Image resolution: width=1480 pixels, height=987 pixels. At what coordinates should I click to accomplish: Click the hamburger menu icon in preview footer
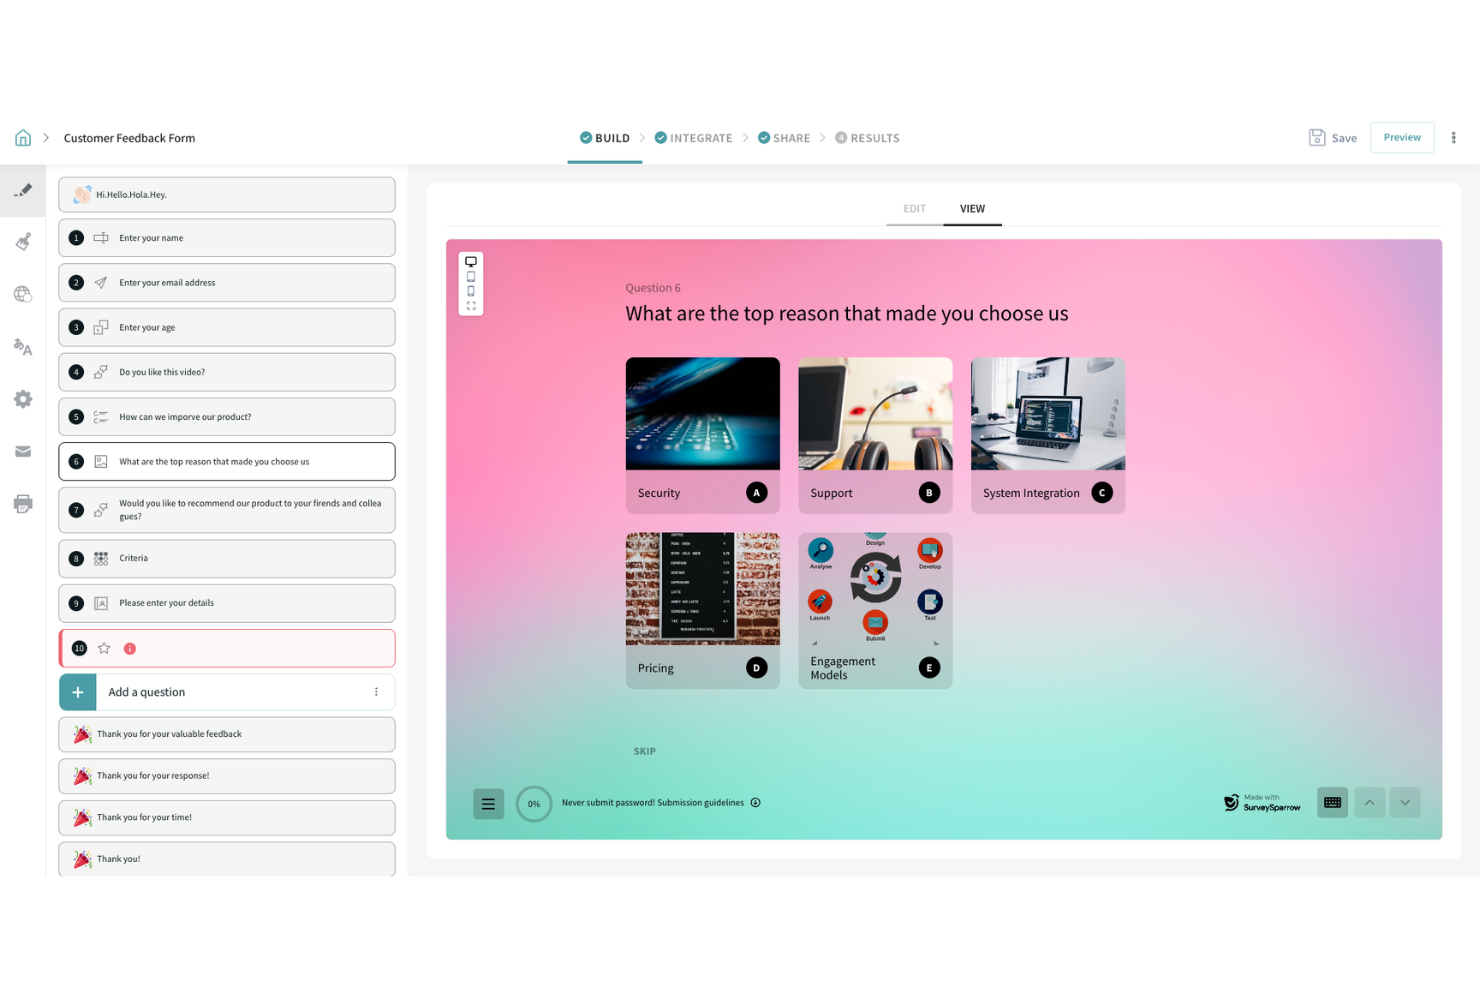(x=488, y=803)
